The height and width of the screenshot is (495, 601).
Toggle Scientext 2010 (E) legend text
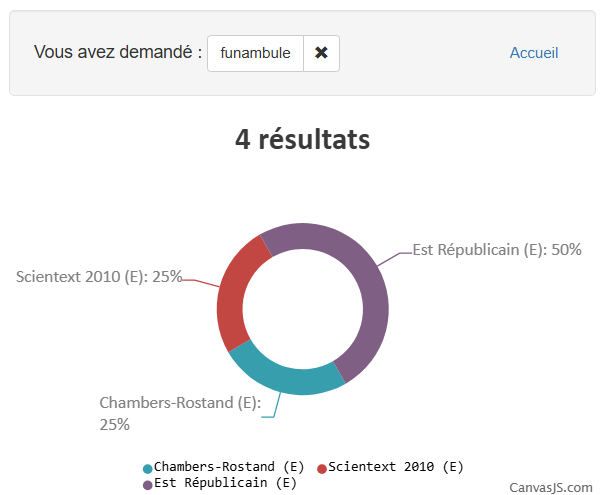396,467
